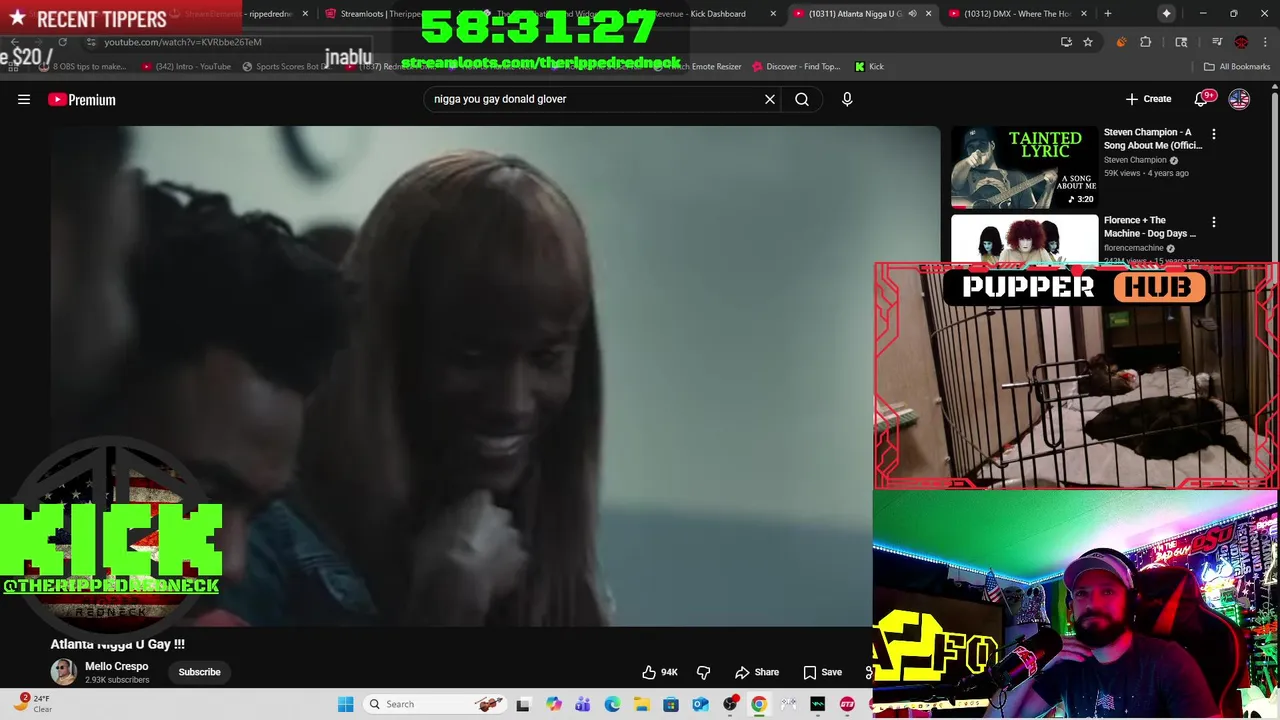Open the Chrome three-dot menu
This screenshot has height=720, width=1280.
pos(1265,42)
